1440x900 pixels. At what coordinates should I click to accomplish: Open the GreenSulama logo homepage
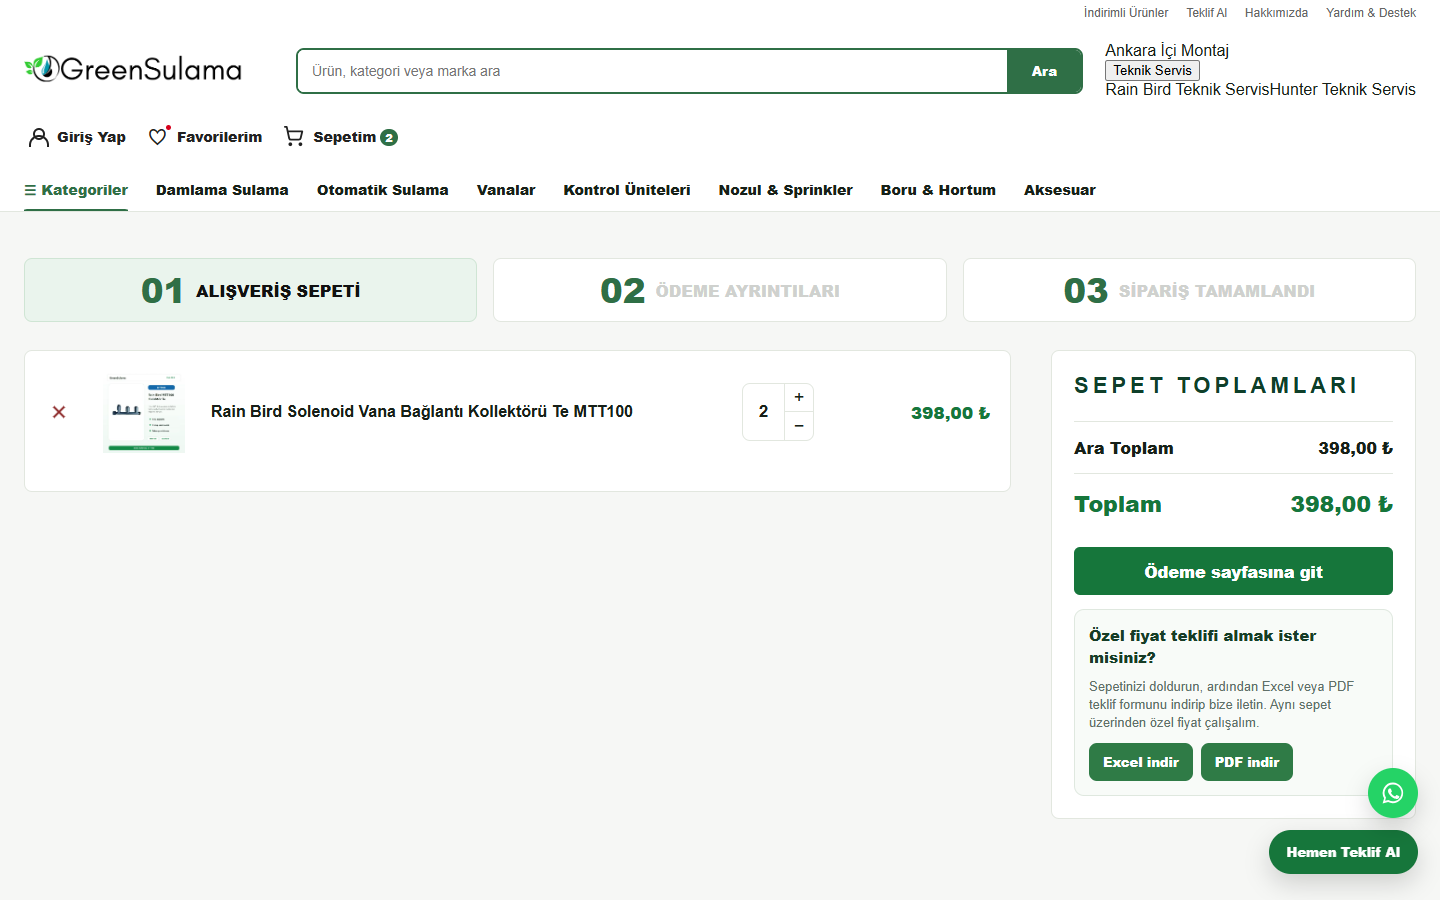click(x=133, y=69)
